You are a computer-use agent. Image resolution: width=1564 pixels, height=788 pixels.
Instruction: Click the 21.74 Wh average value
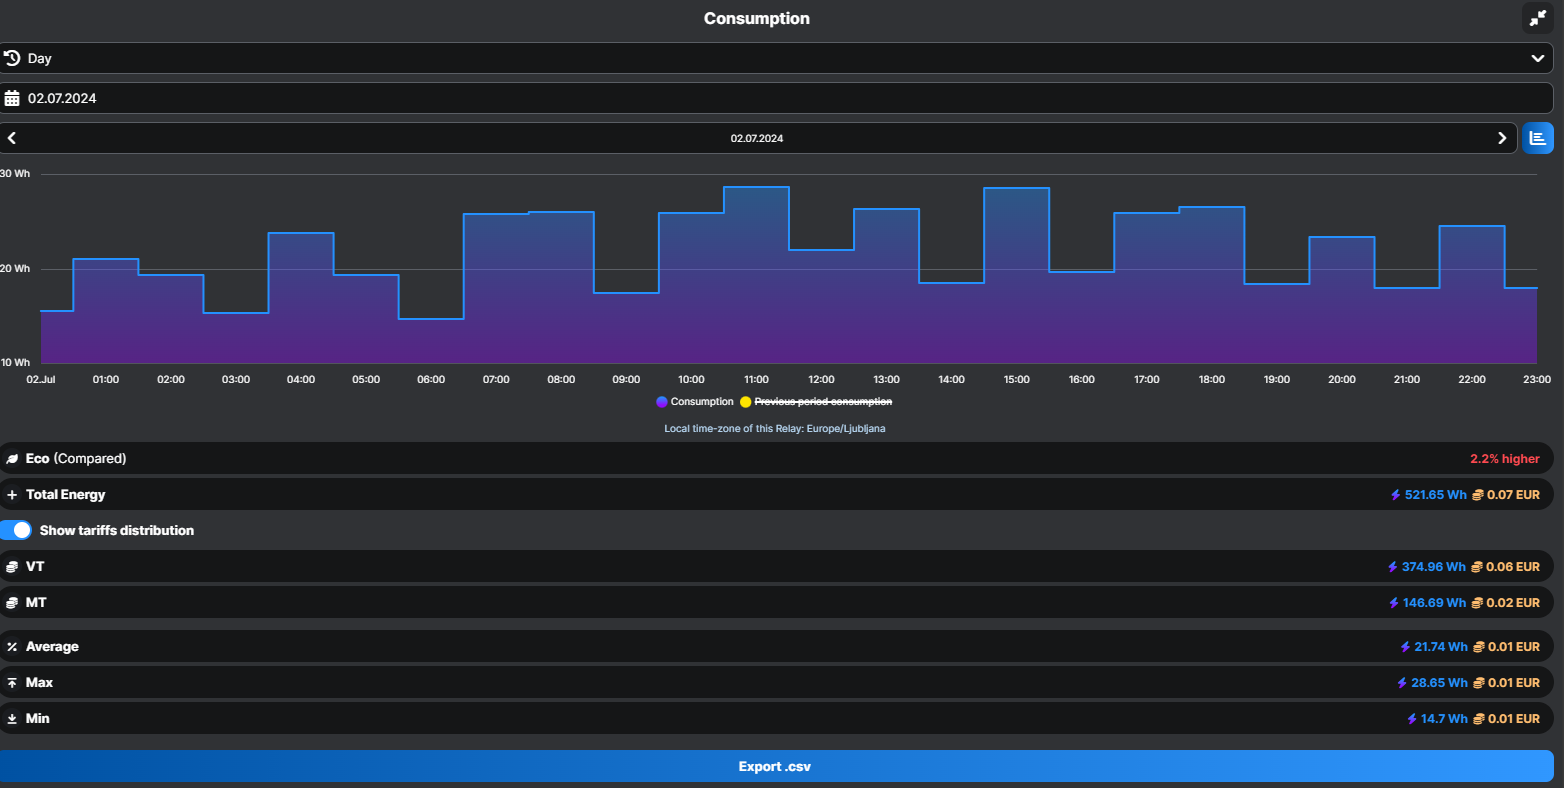(1441, 647)
